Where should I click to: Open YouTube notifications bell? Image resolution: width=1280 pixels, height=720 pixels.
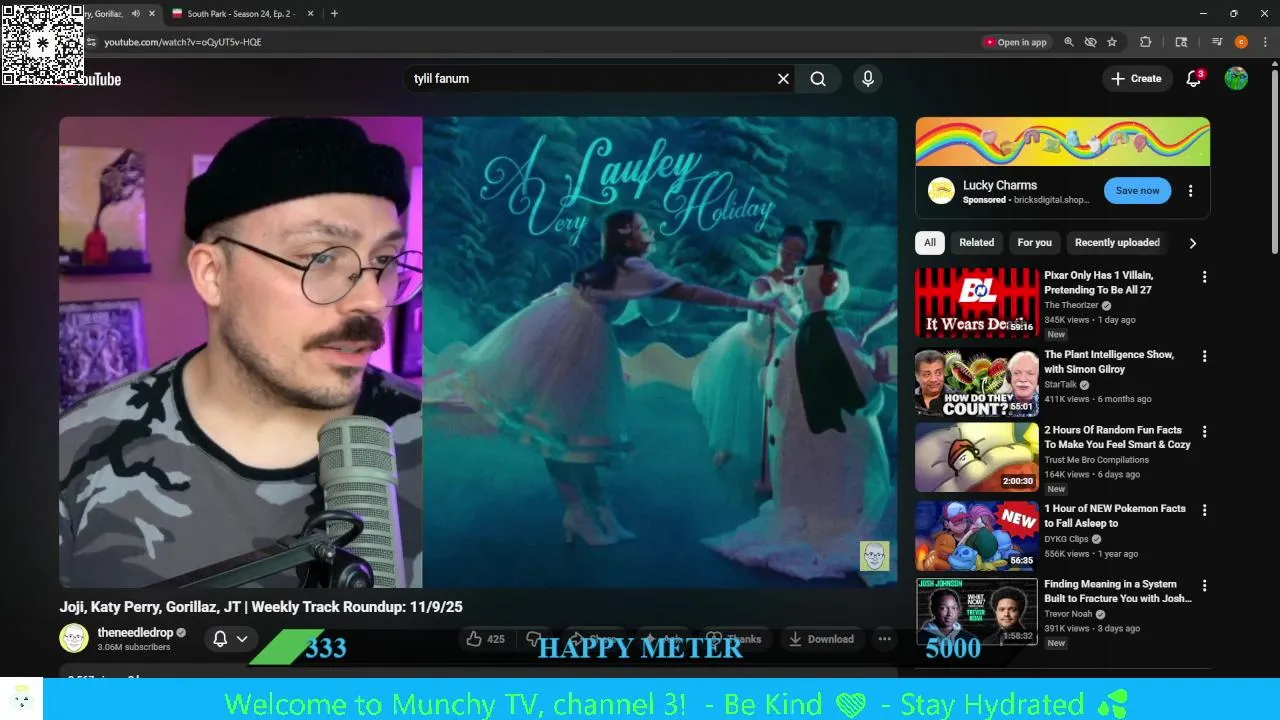(1193, 79)
